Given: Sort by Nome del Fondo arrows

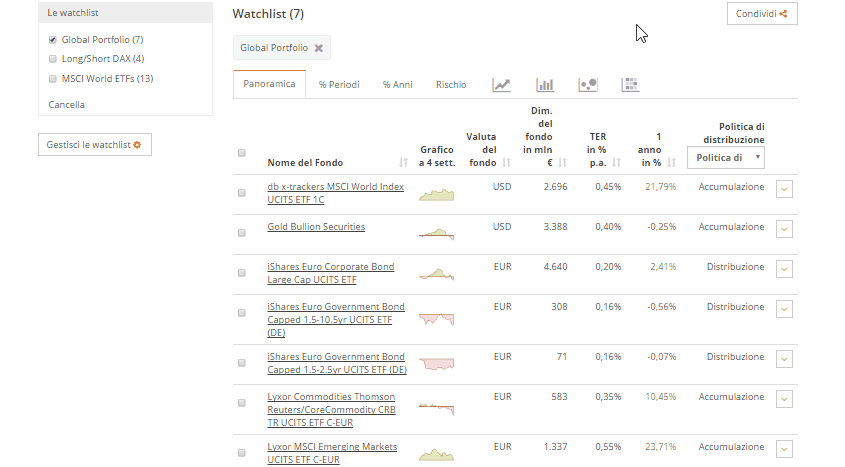Looking at the screenshot, I should [403, 163].
